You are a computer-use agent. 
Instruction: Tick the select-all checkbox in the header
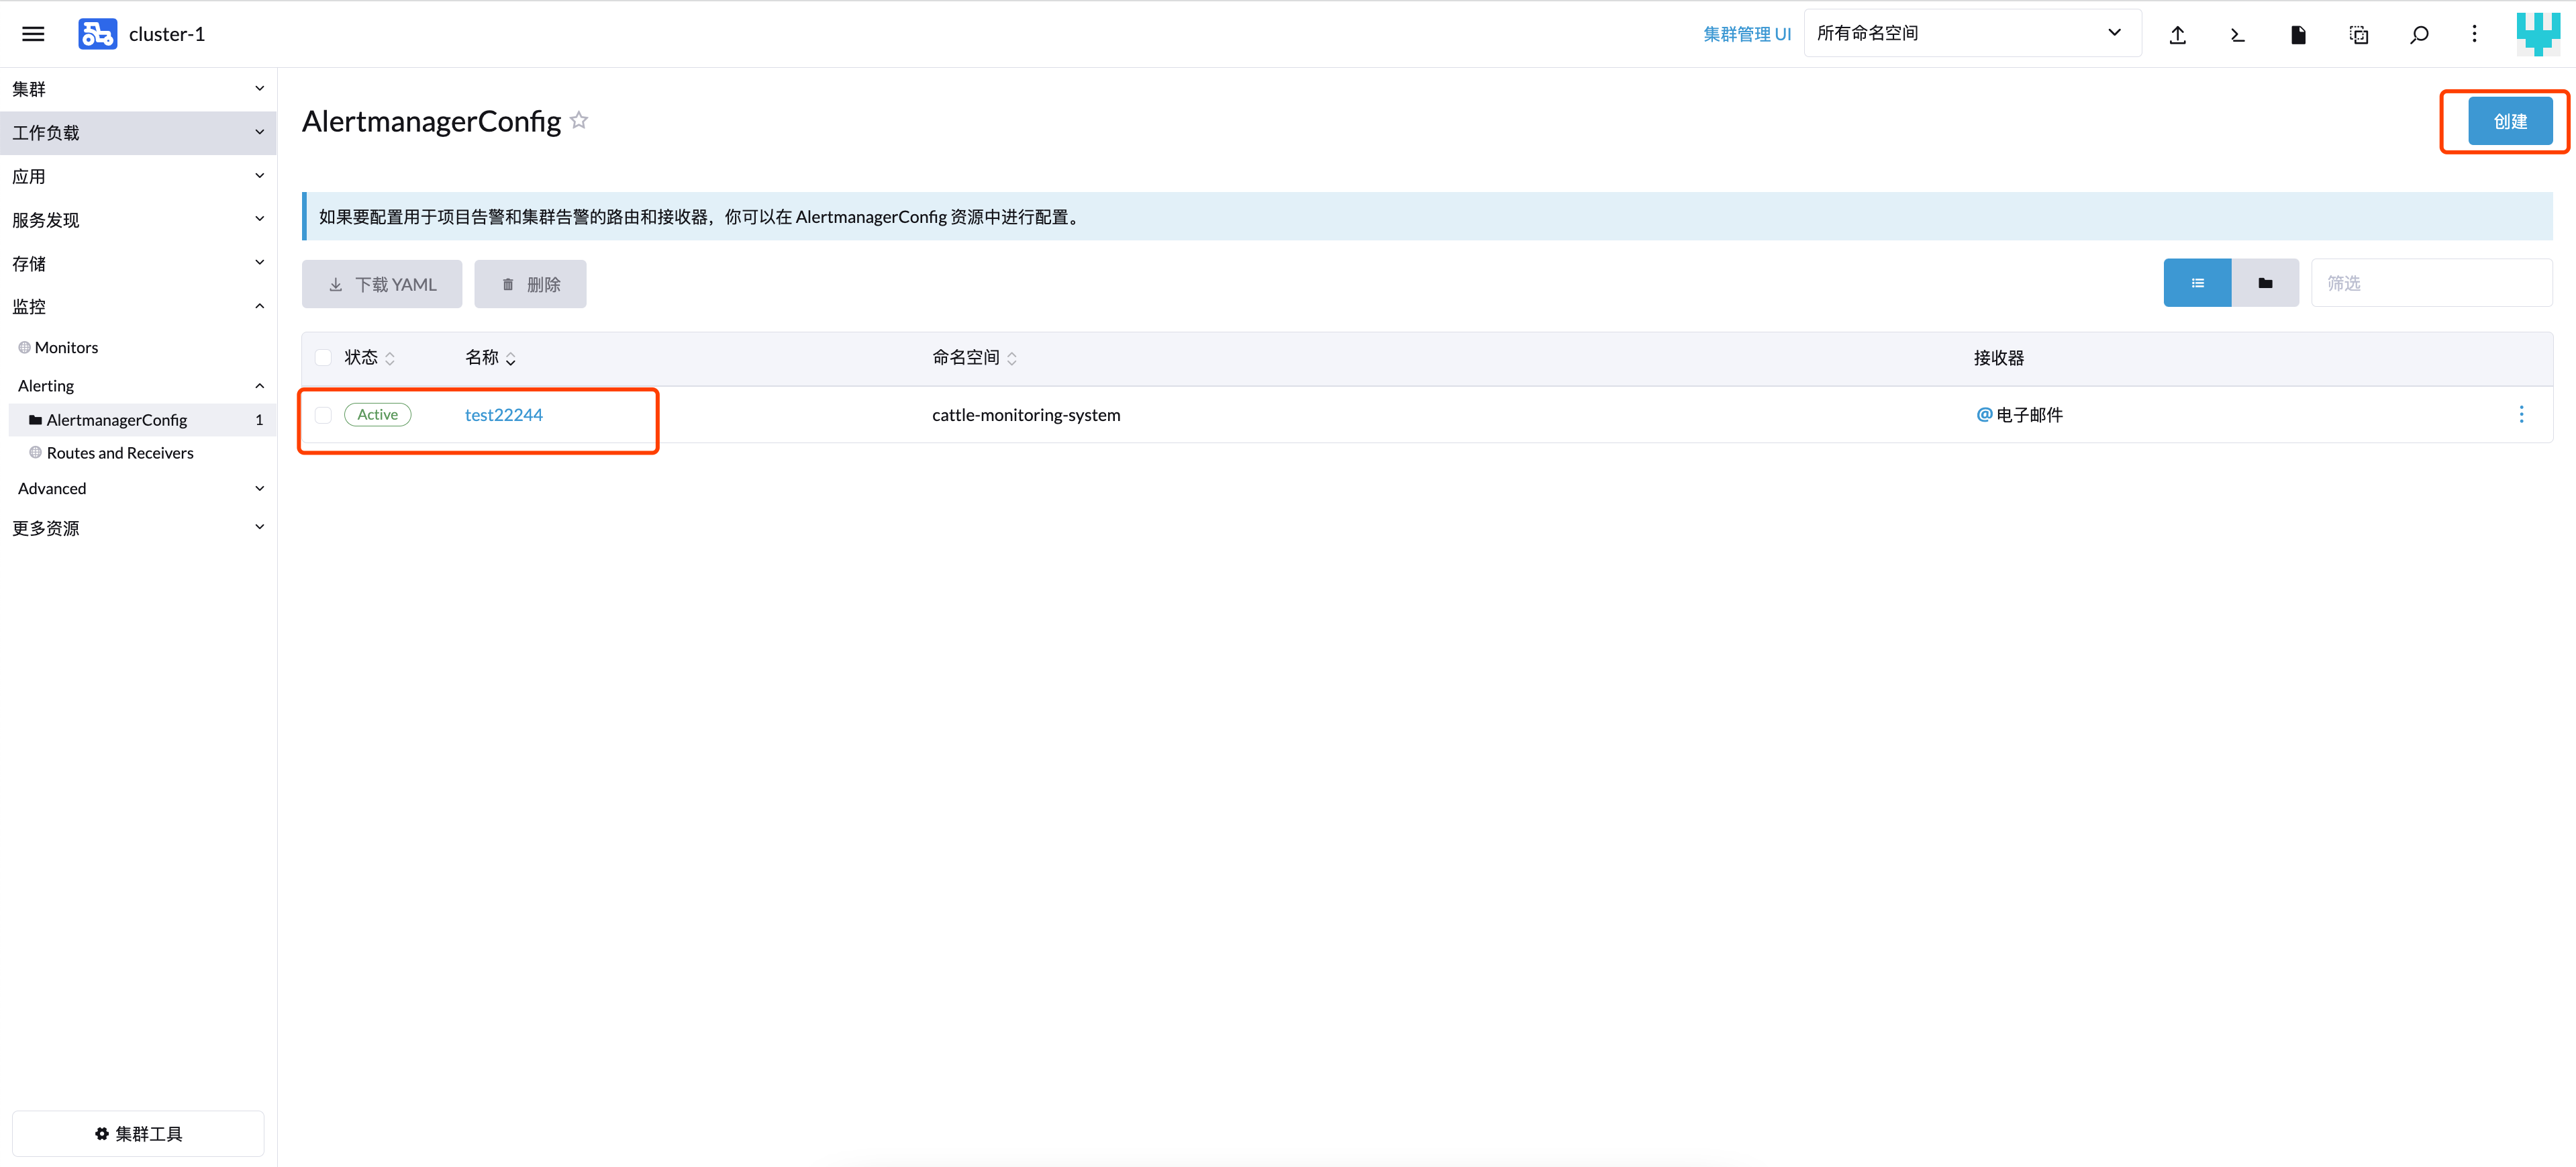pos(323,357)
